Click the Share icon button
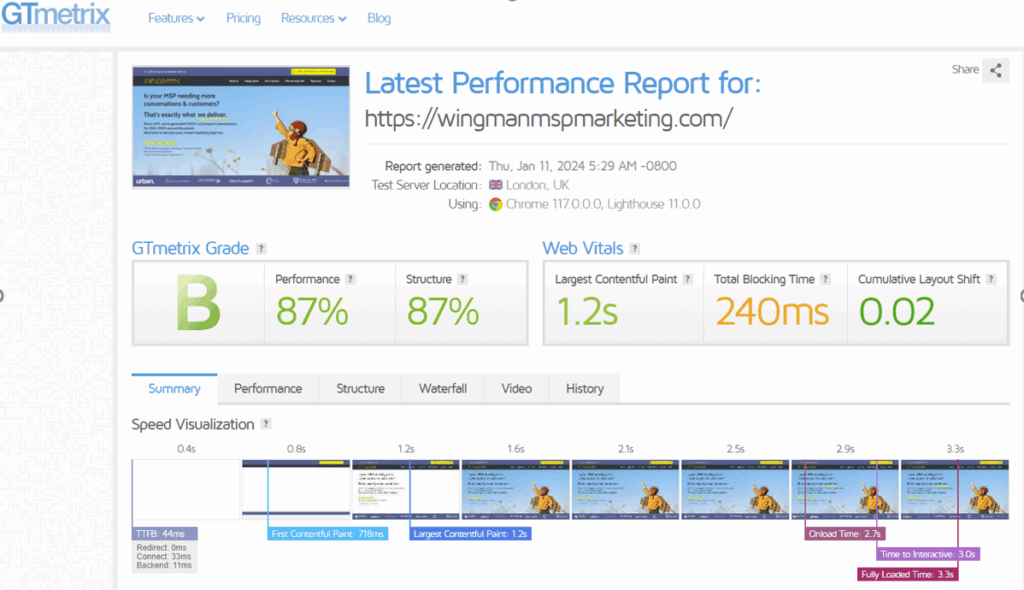Screen dimensions: 1024x590 (x=994, y=70)
